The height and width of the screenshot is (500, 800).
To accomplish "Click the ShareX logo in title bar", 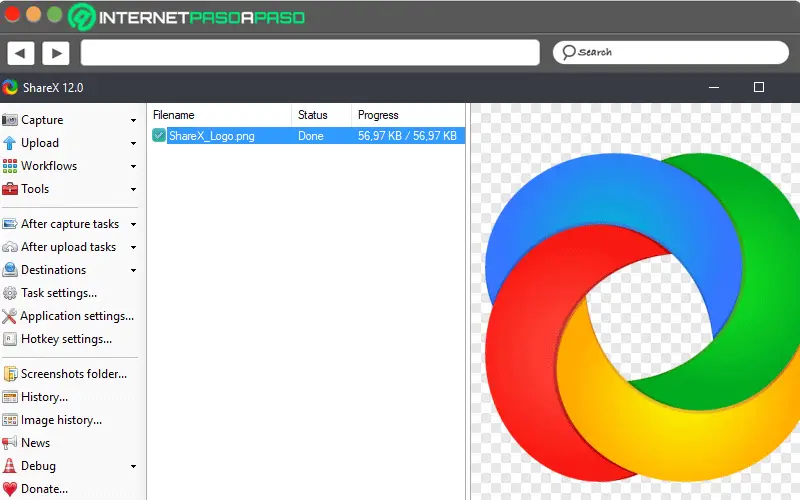I will 10,87.
